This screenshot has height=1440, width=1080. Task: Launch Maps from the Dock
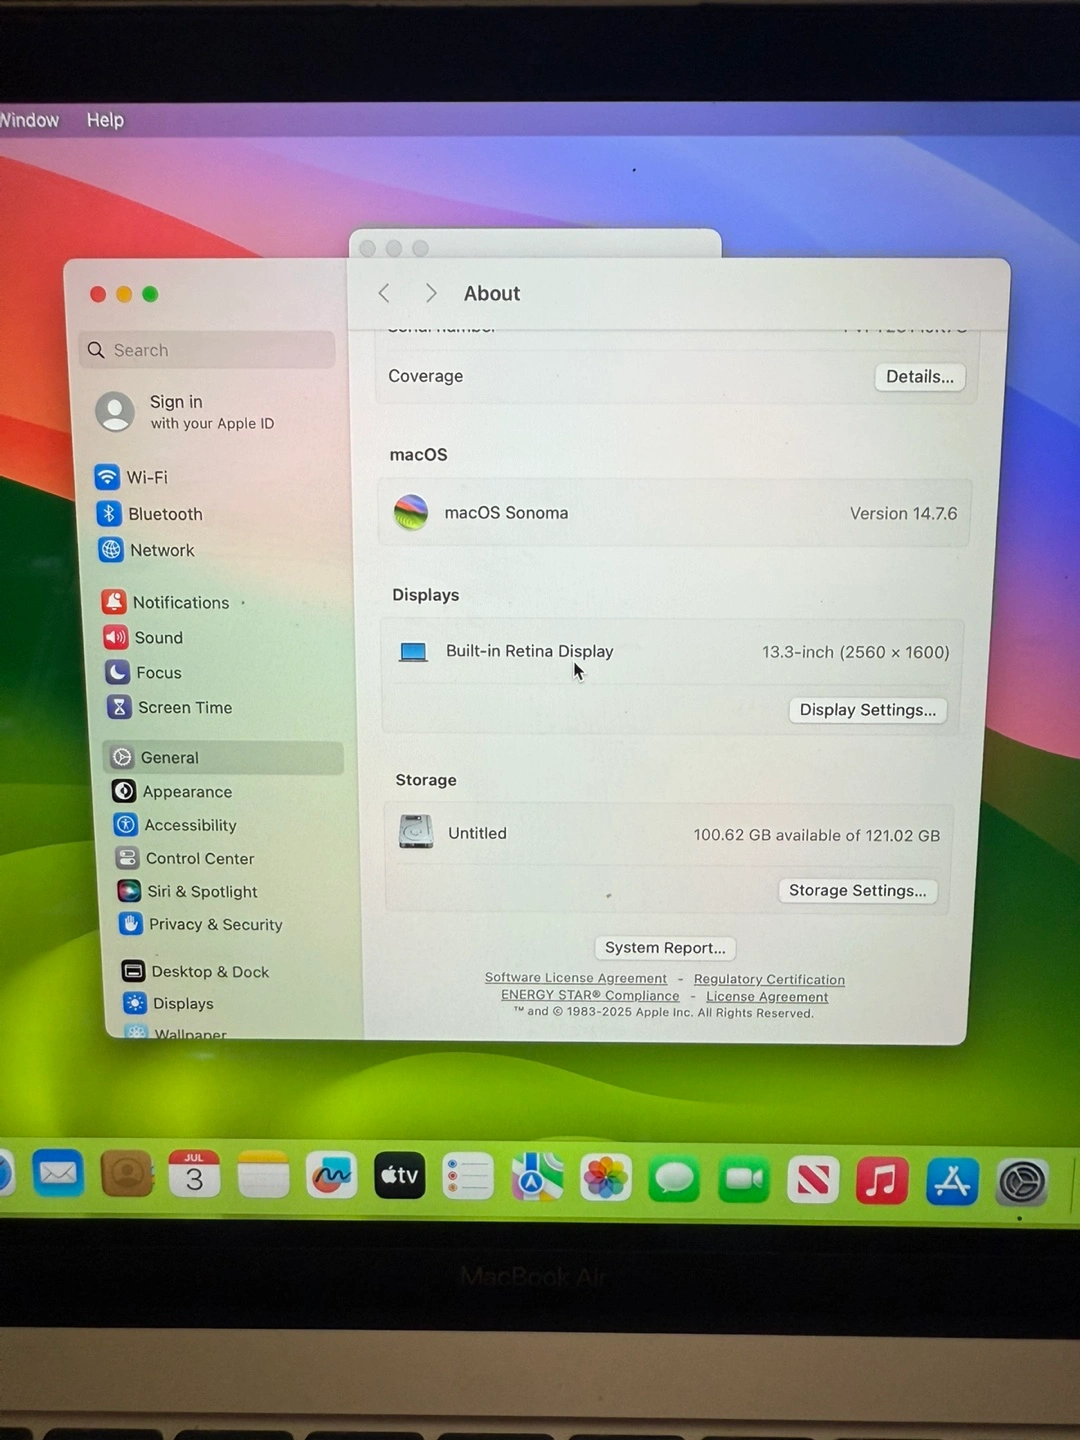click(x=537, y=1178)
